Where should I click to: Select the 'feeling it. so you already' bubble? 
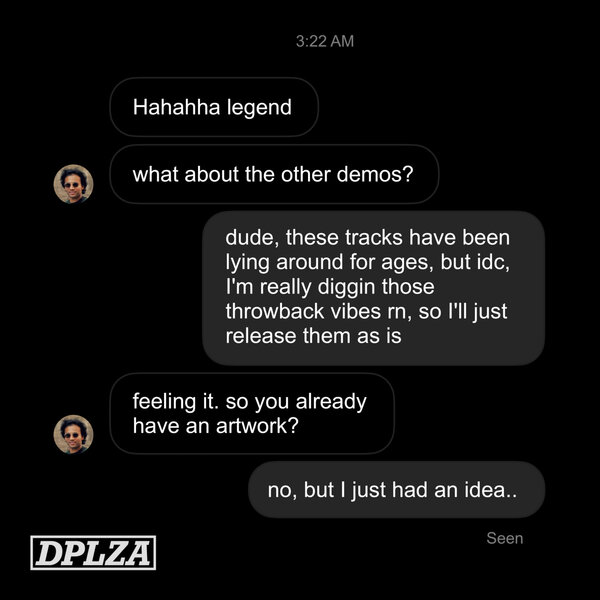pos(252,414)
